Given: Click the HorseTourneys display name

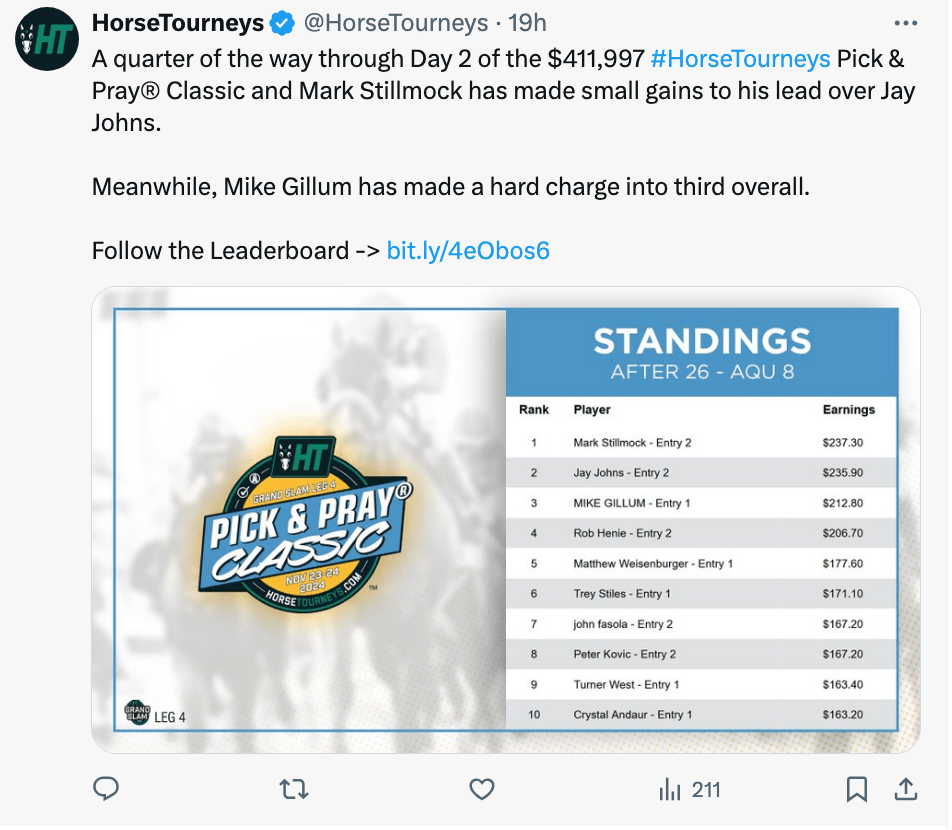Looking at the screenshot, I should coord(178,22).
